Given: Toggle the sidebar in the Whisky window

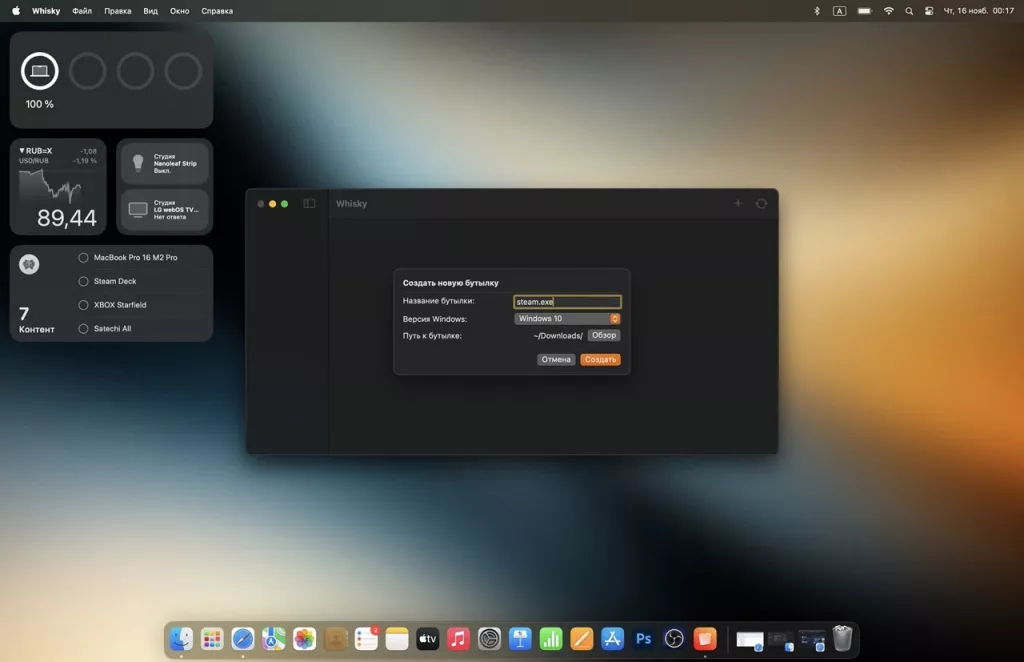Looking at the screenshot, I should tap(310, 203).
